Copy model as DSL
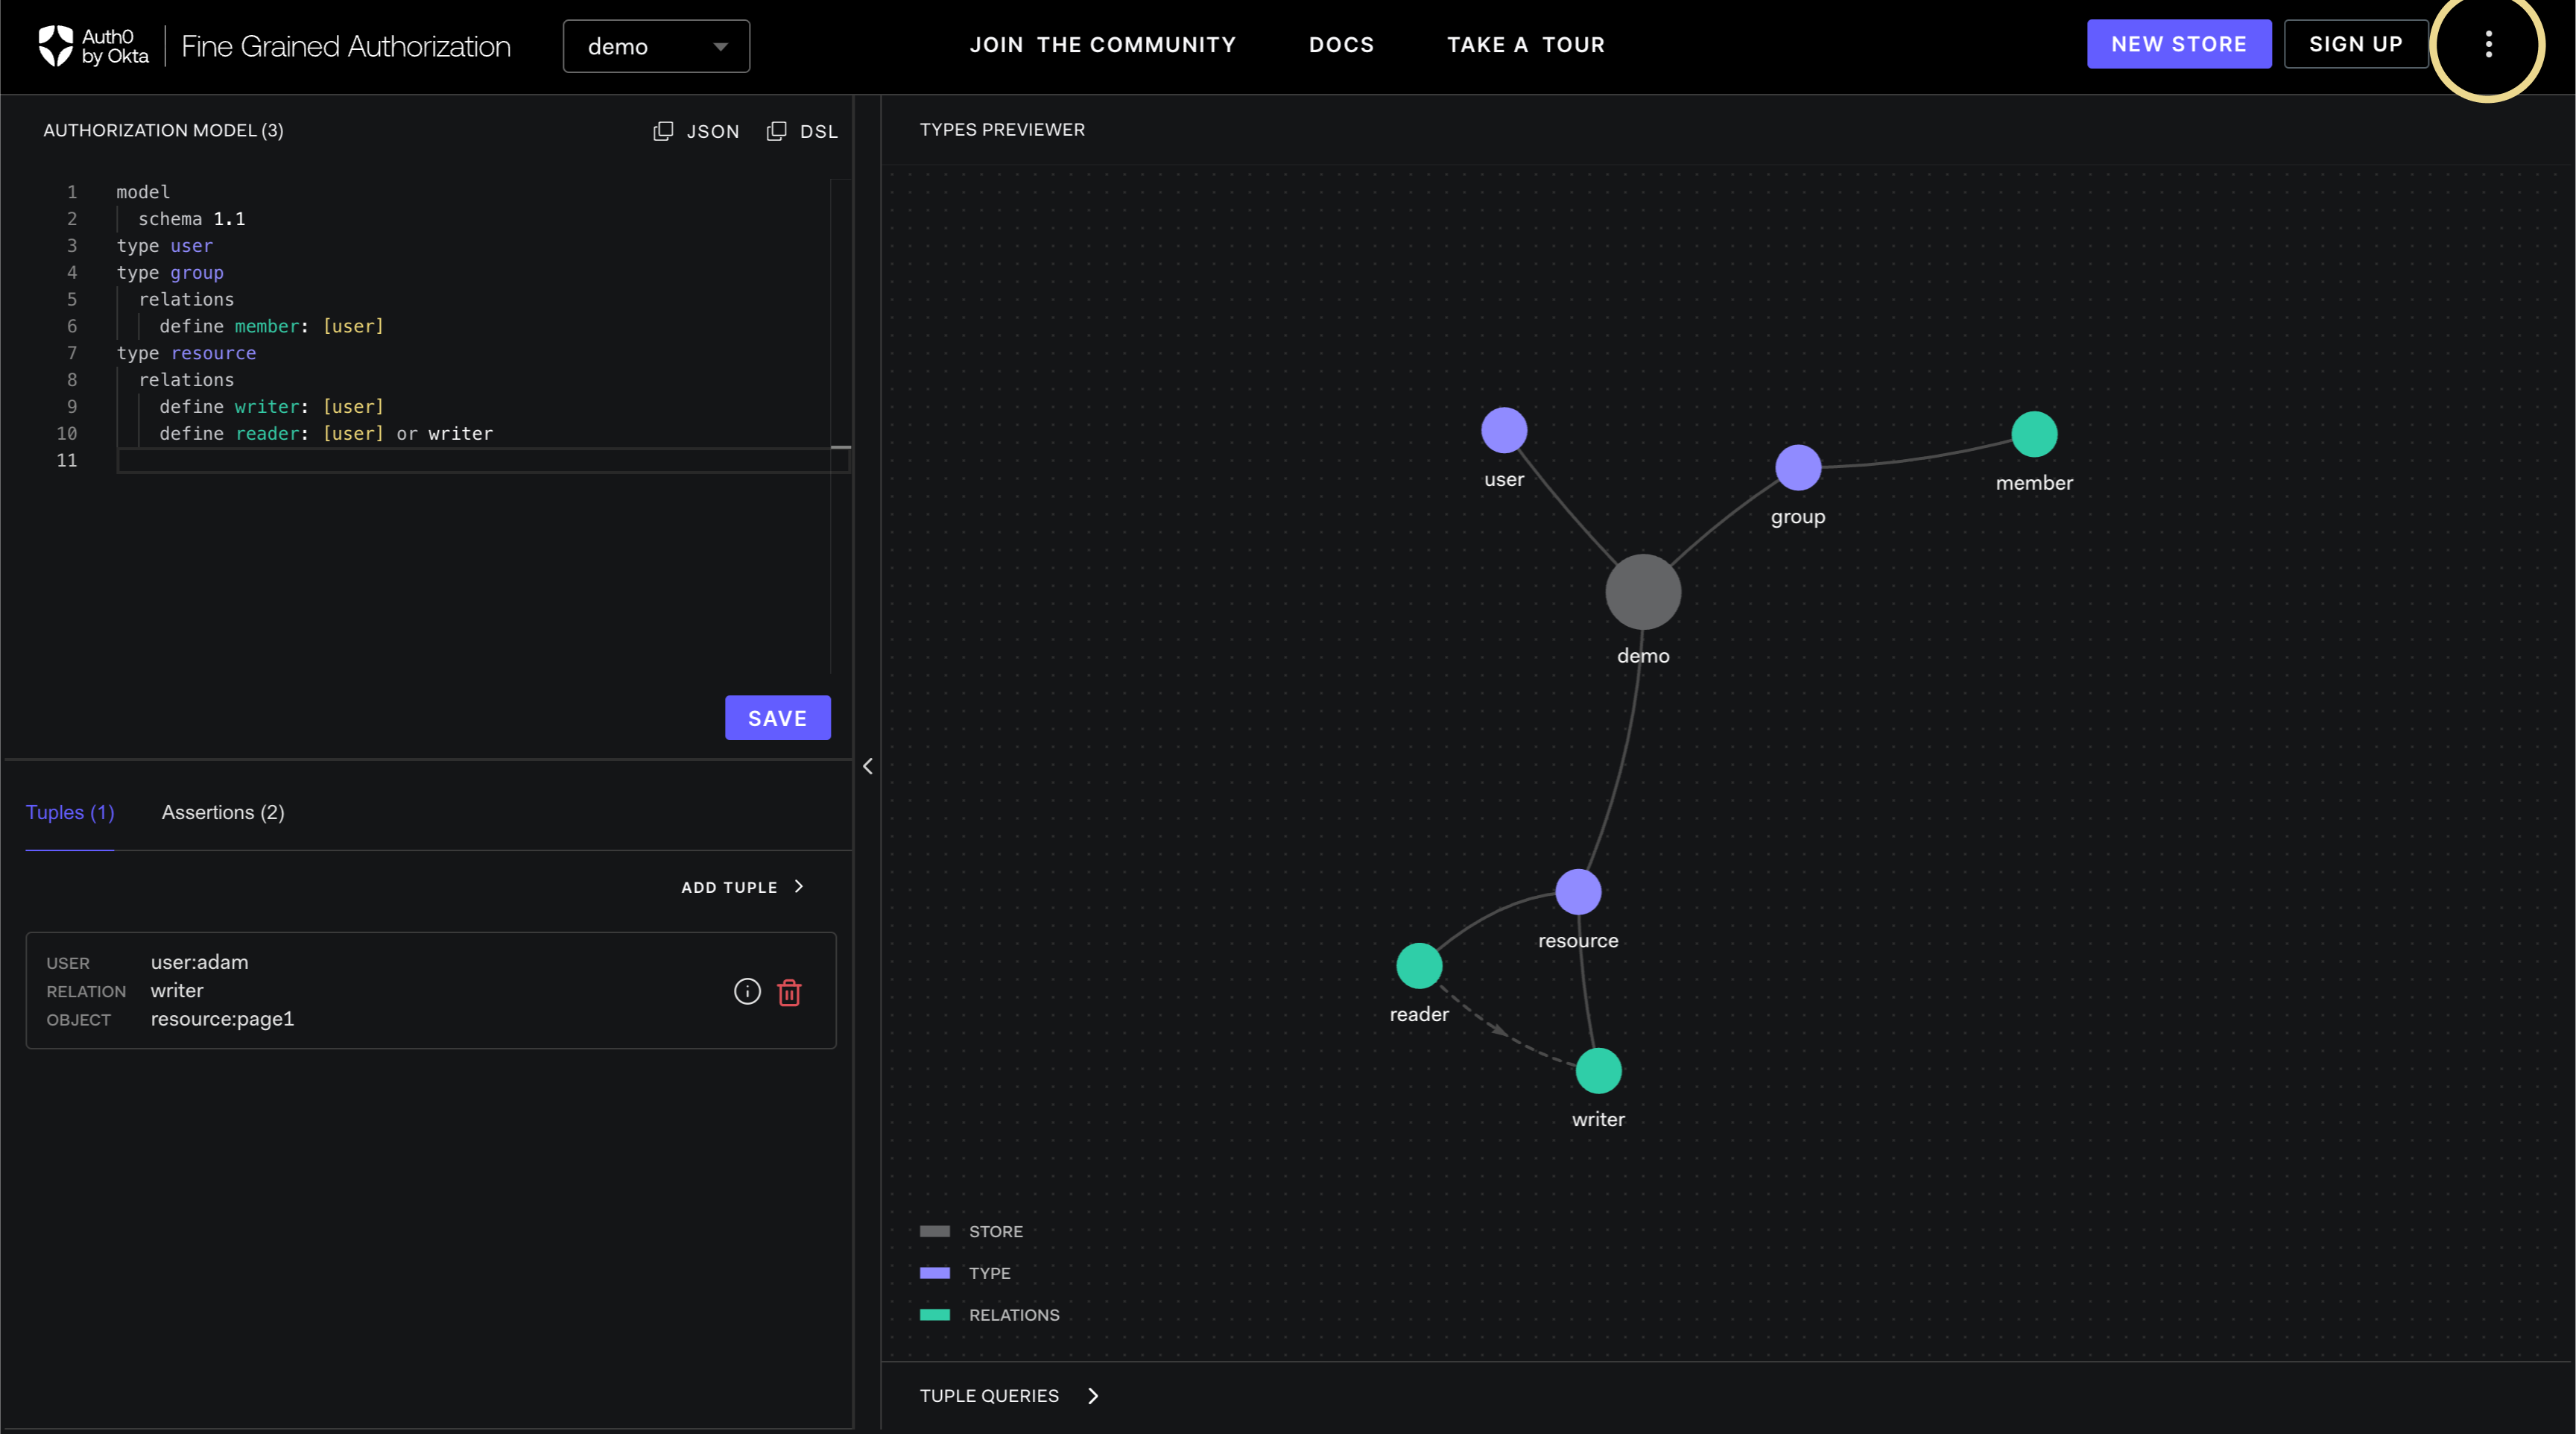This screenshot has width=2576, height=1434. pos(802,131)
